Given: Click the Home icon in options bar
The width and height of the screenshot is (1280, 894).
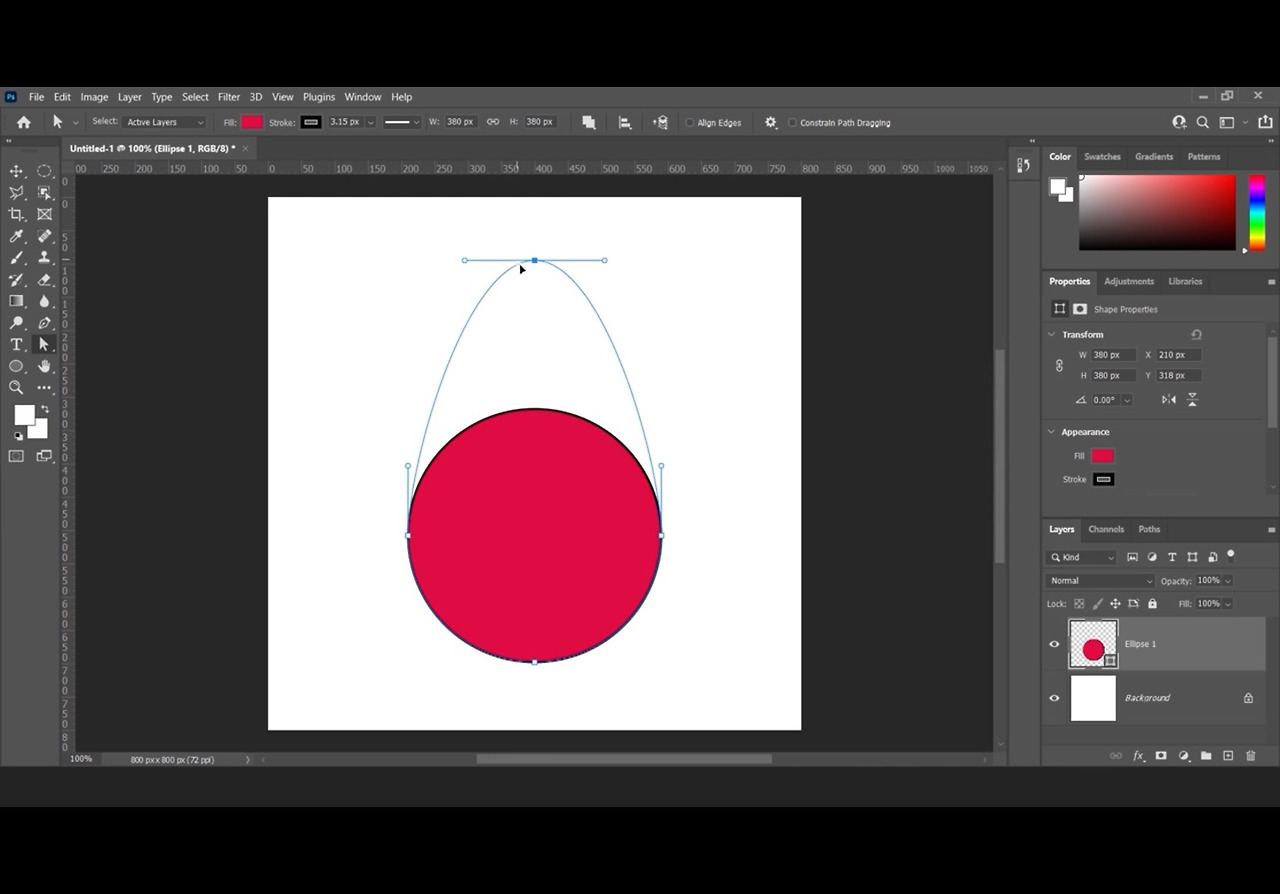Looking at the screenshot, I should [x=24, y=122].
